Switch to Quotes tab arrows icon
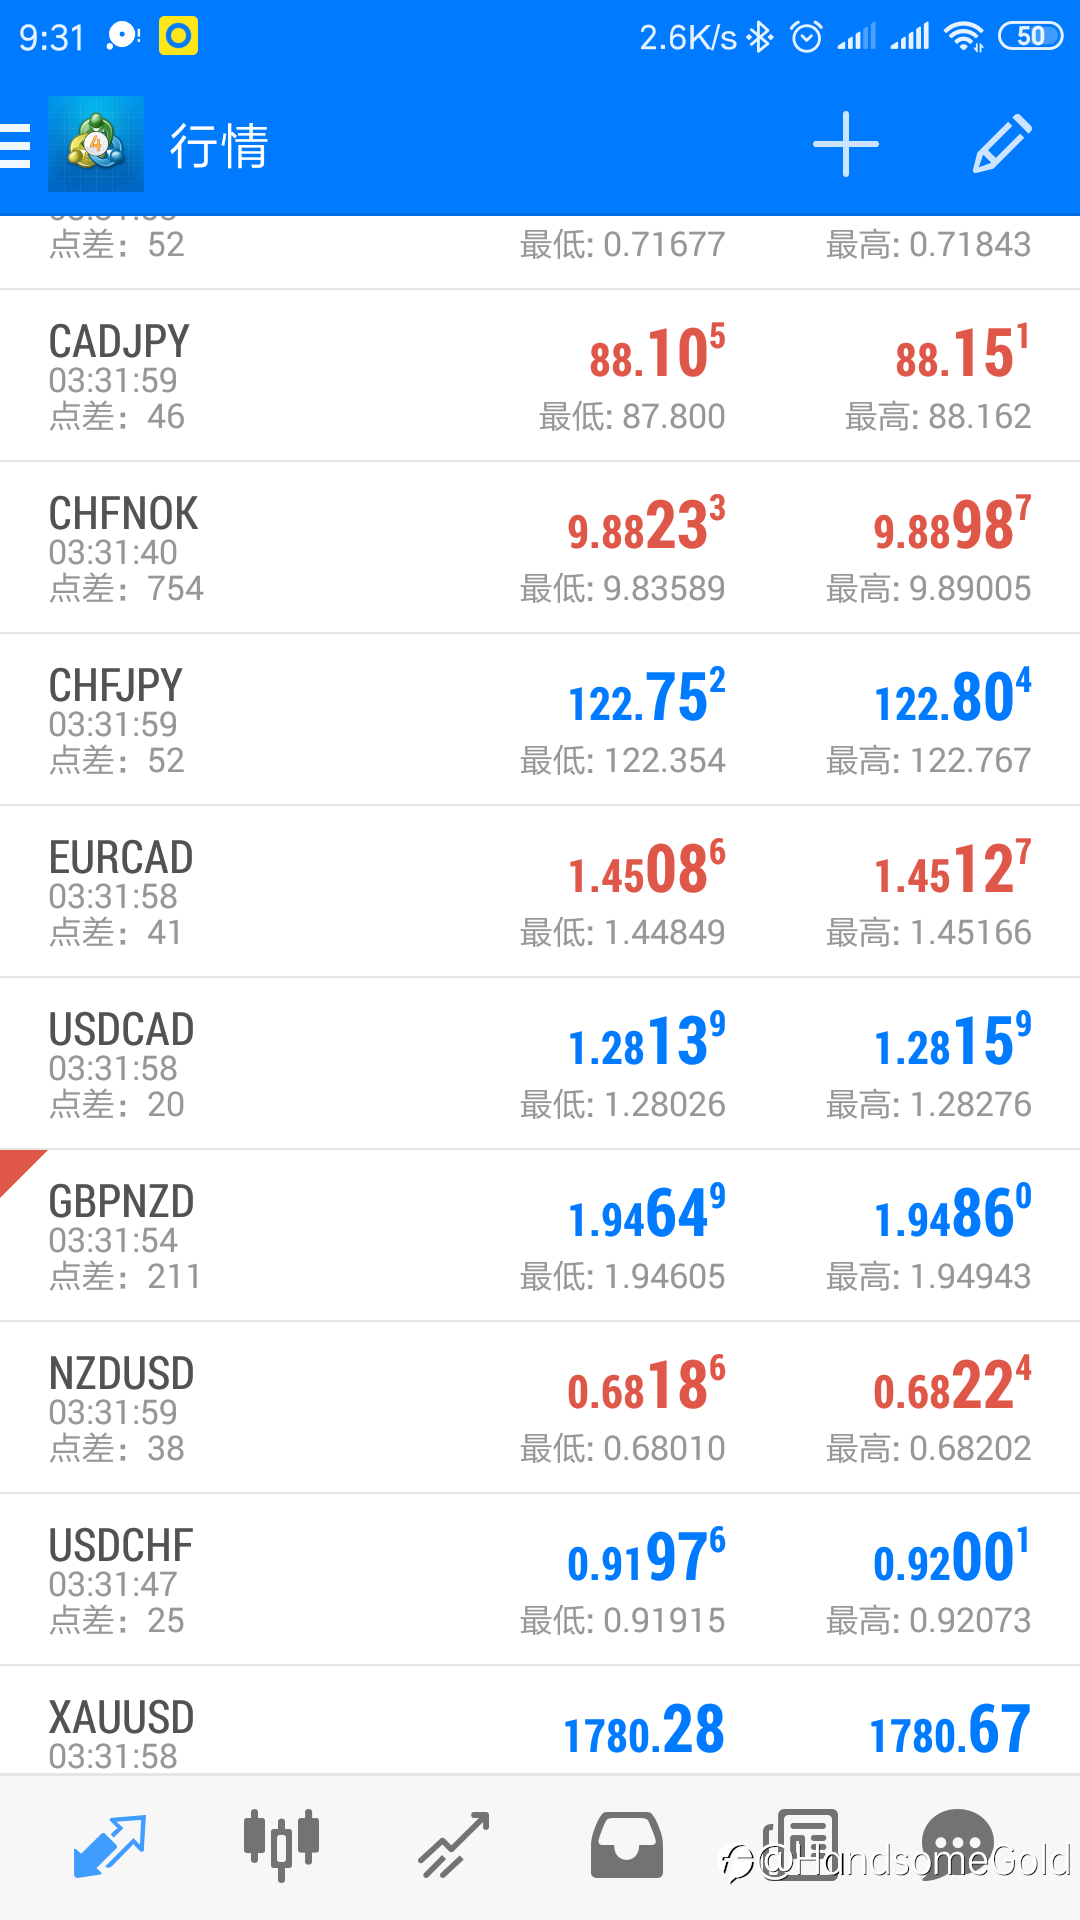Image resolution: width=1080 pixels, height=1920 pixels. point(110,1845)
